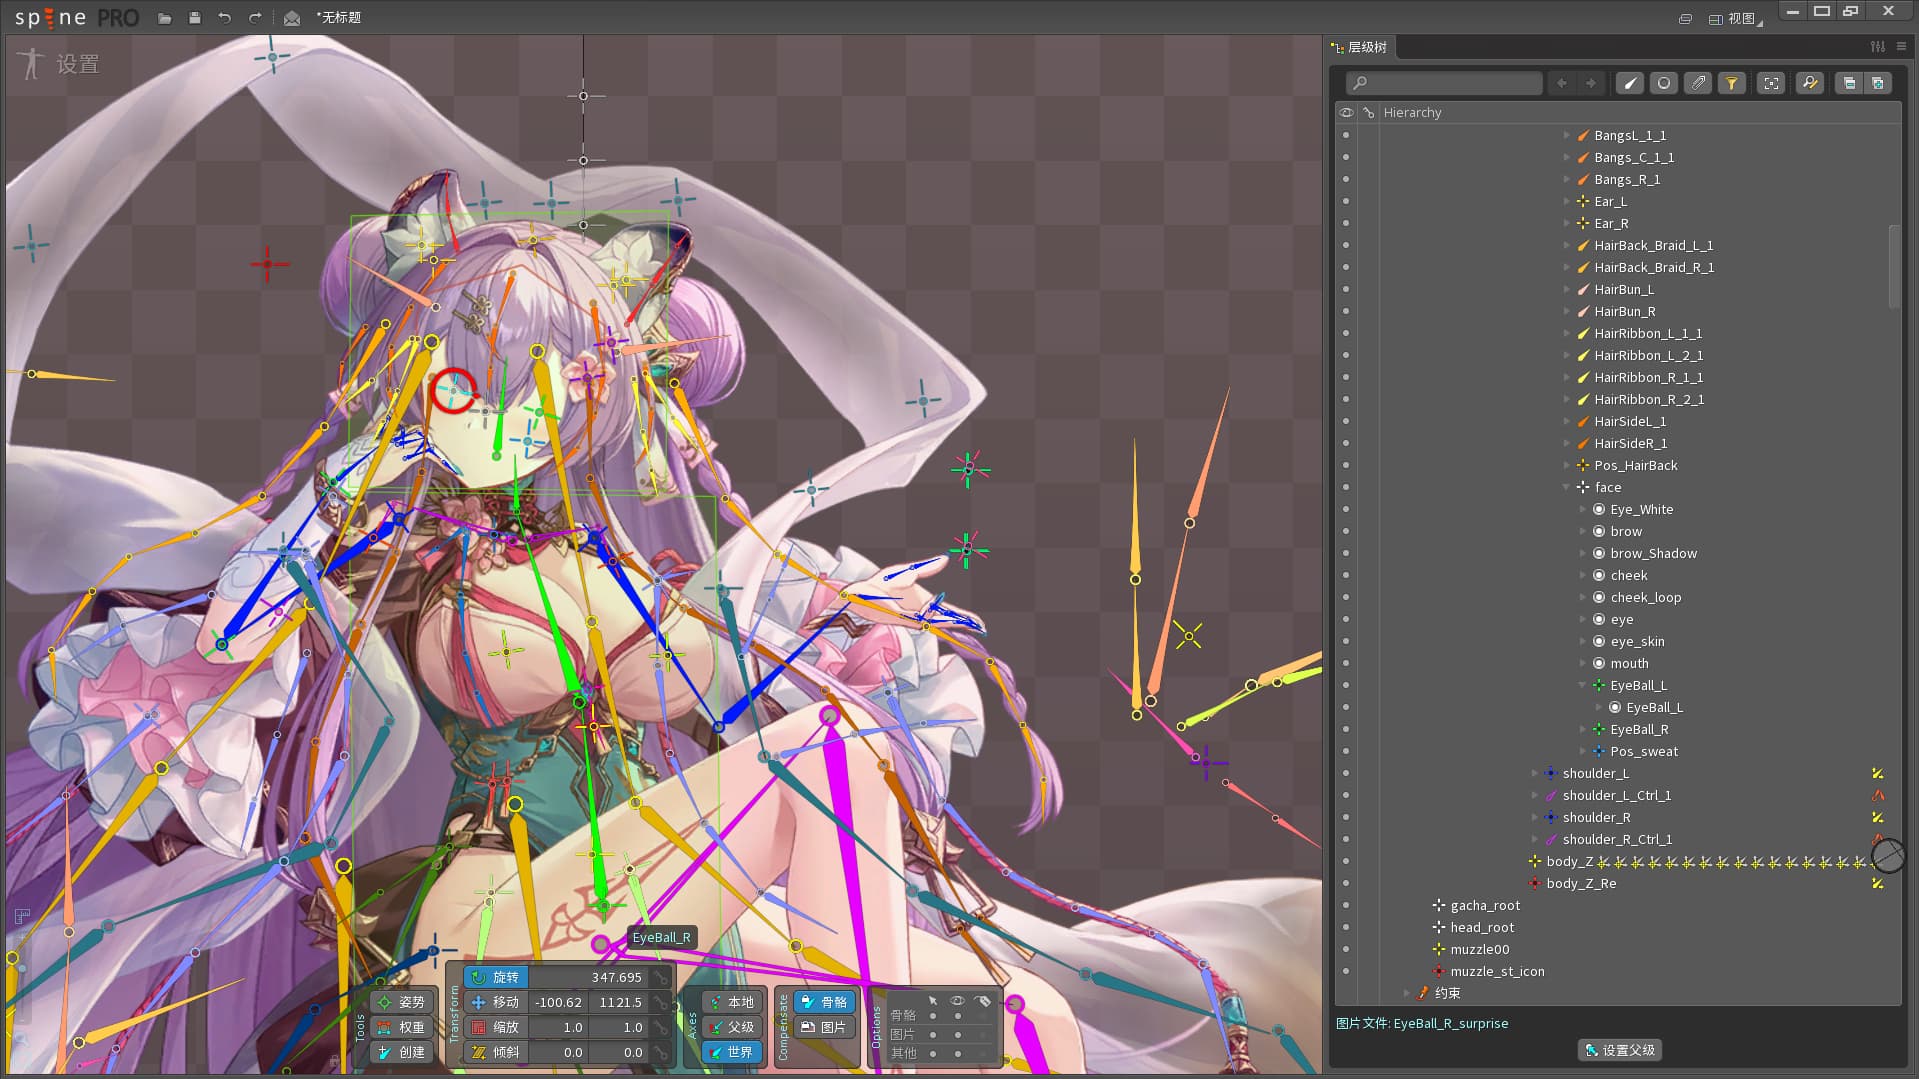Activate the Shear (倾斜) transform tool

(x=496, y=1052)
